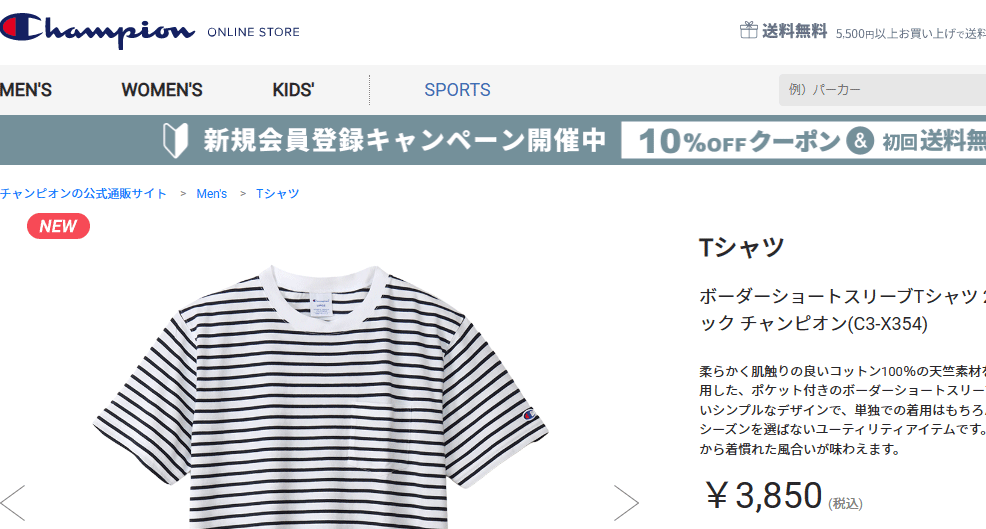Screen dimensions: 986x529
Task: Click the search field with パーカー placeholder
Action: pos(882,90)
